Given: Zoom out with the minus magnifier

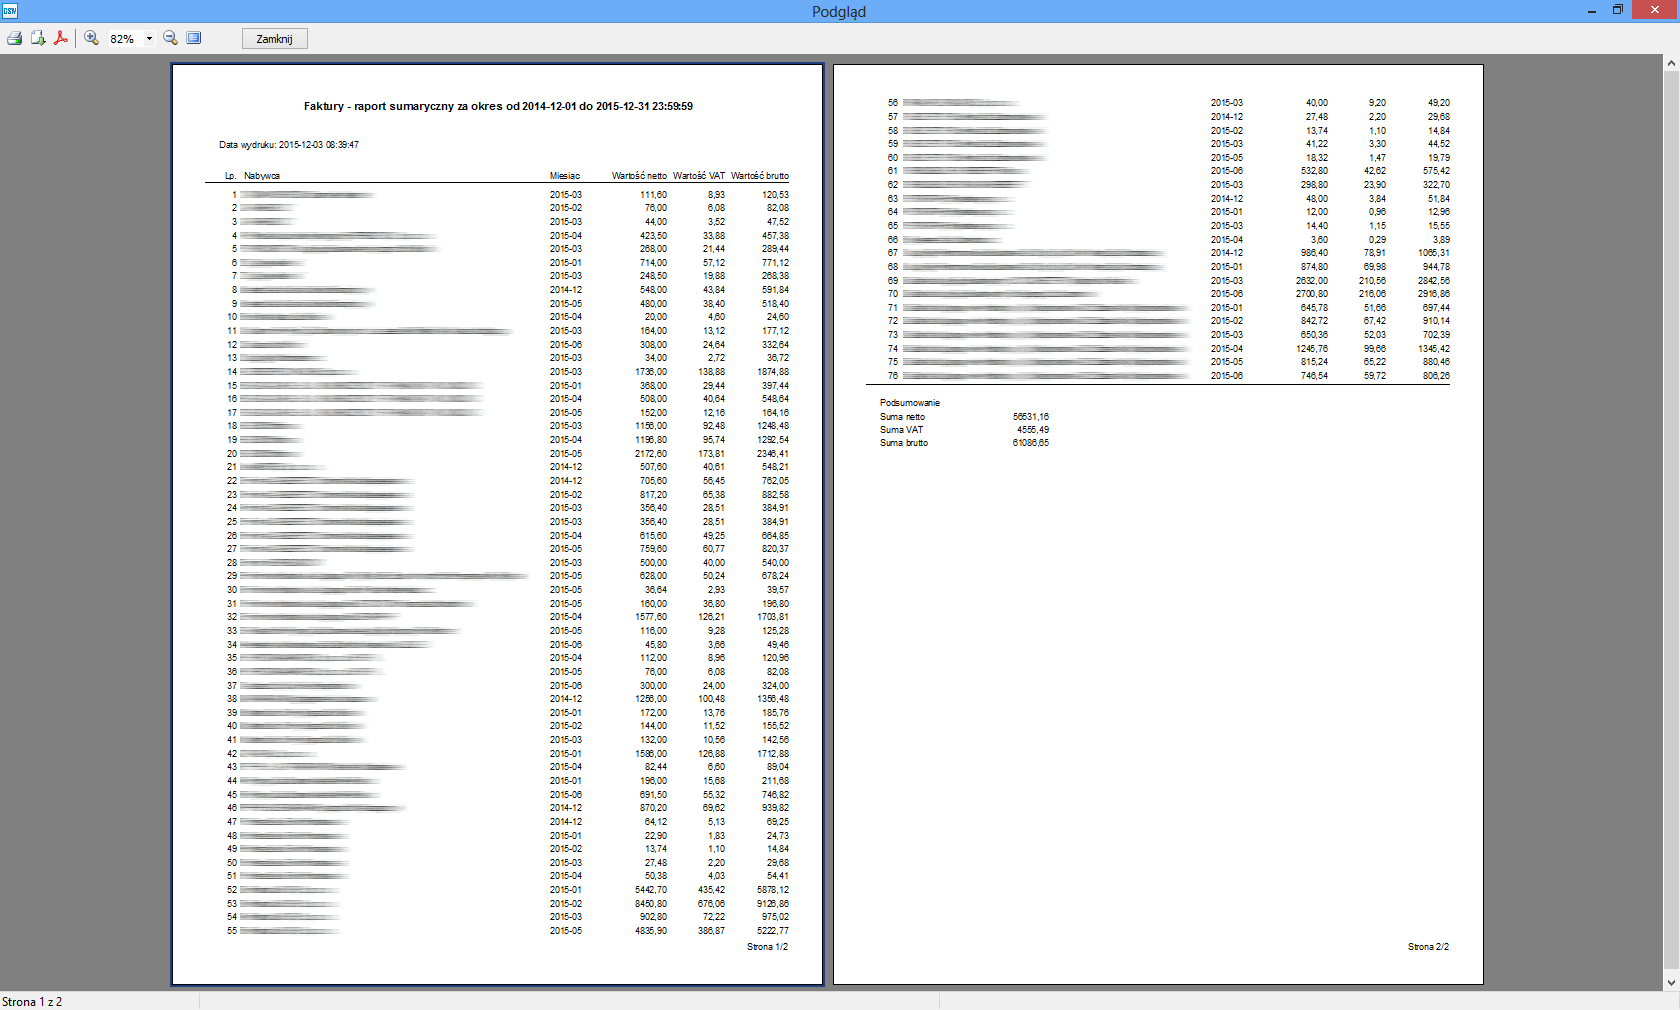Looking at the screenshot, I should pos(170,38).
